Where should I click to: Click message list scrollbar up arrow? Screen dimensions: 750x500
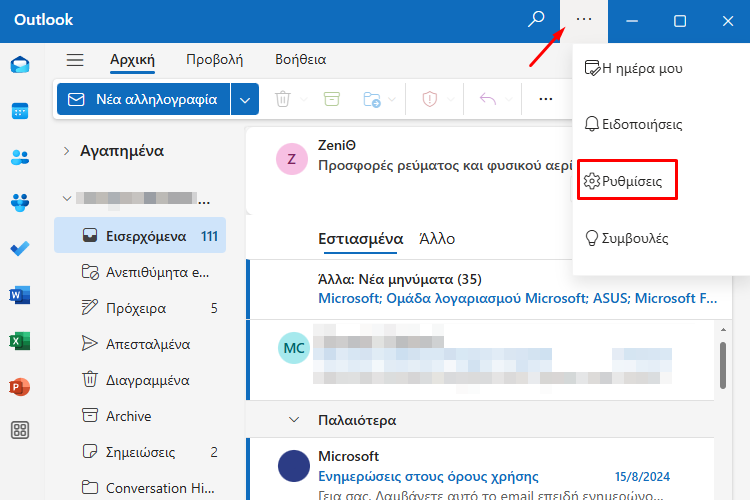723,330
